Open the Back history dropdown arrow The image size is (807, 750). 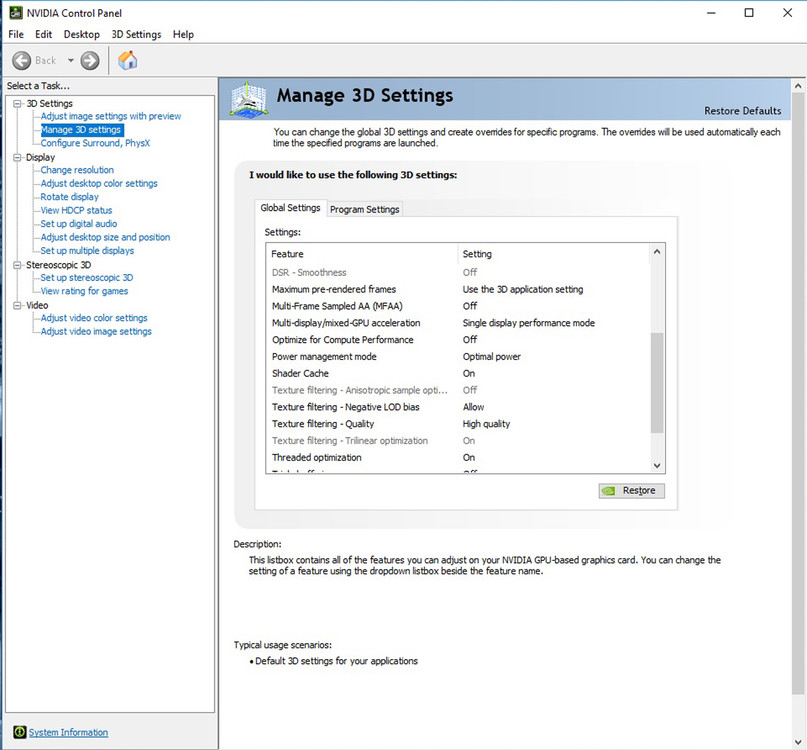[x=71, y=60]
